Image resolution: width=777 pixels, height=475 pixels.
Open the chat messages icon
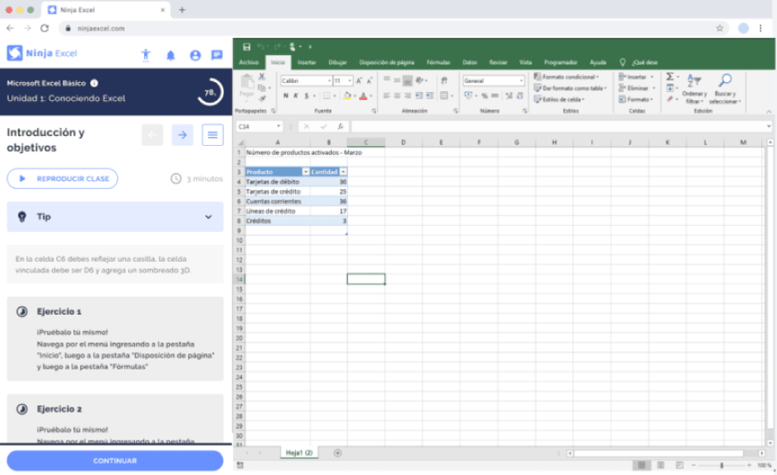point(217,55)
